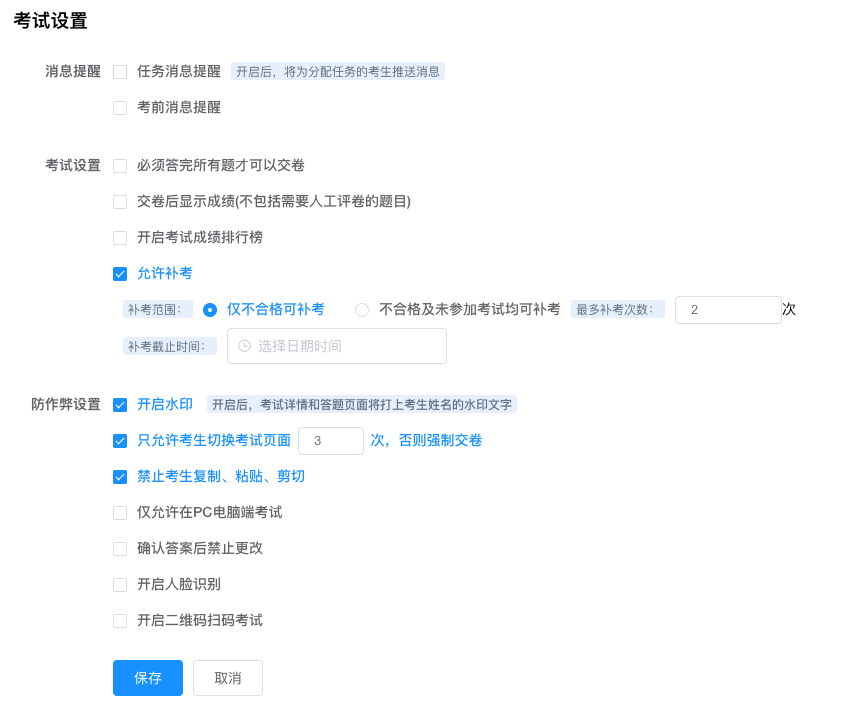Tick 必须答完所有题才可以交卷 checkbox
Viewport: 862px width, 709px height.
coord(120,166)
